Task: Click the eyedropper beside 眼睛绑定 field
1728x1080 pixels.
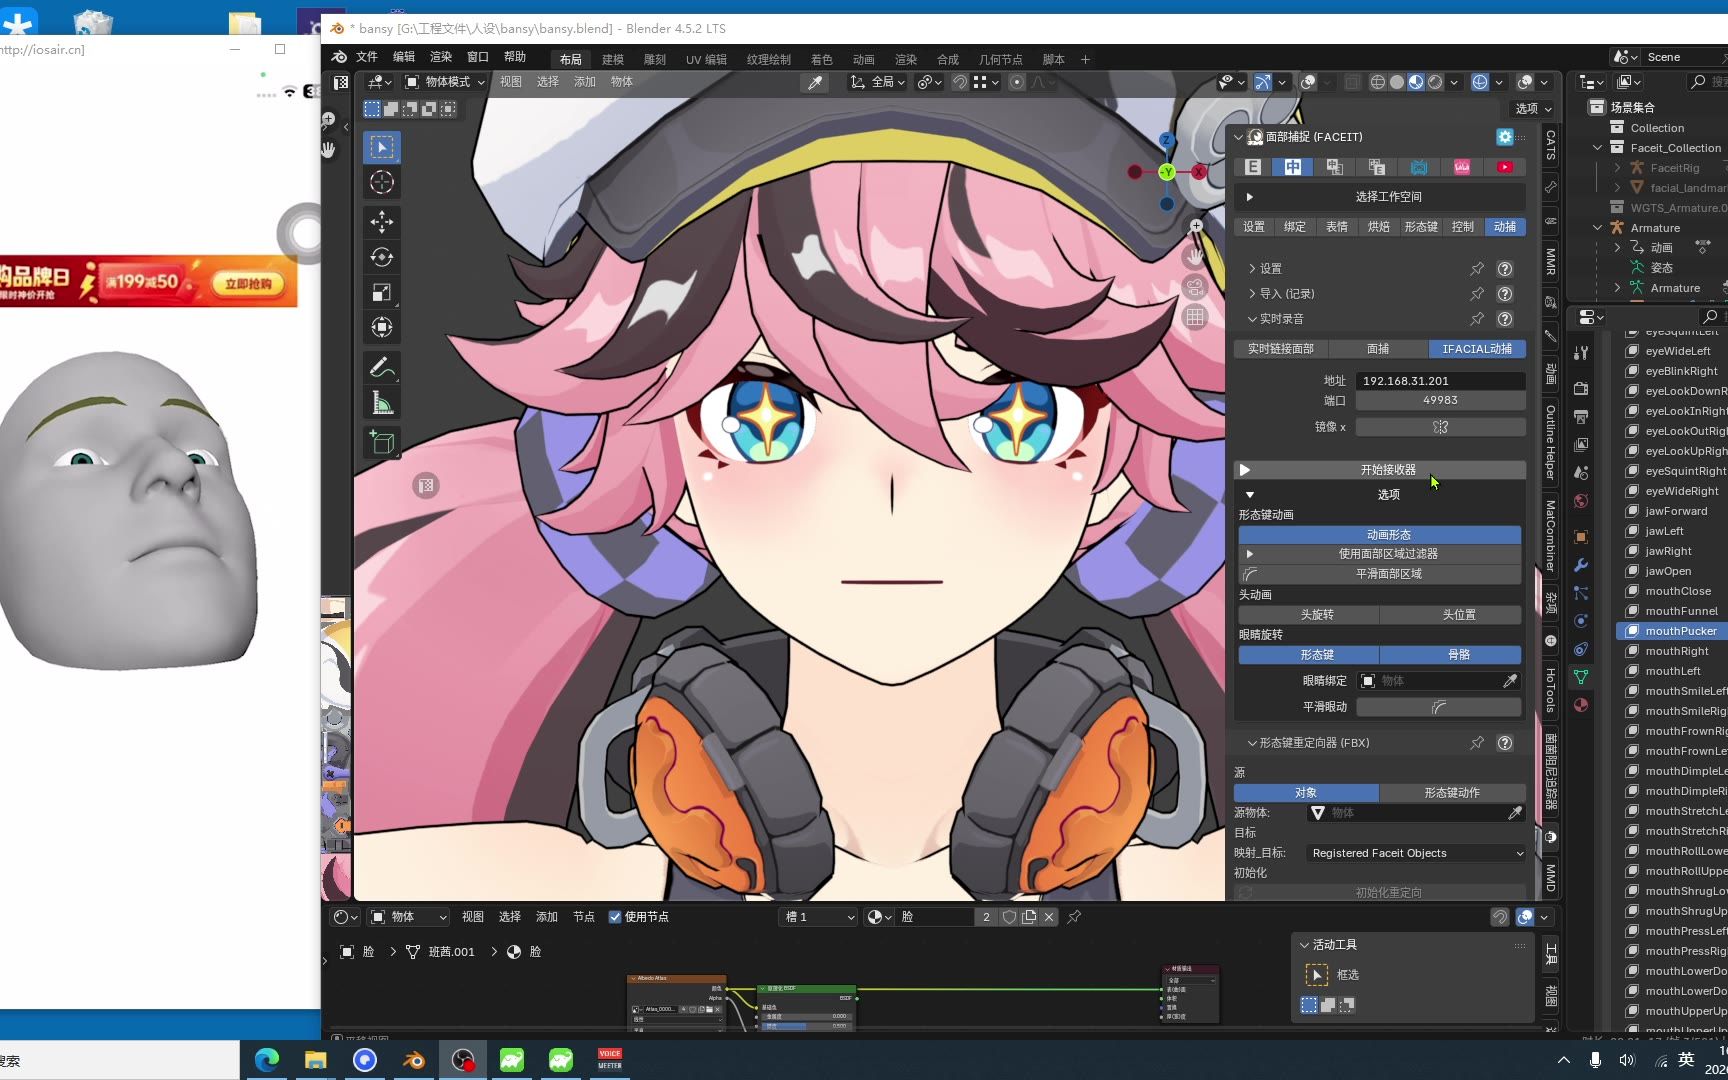Action: [x=1510, y=681]
